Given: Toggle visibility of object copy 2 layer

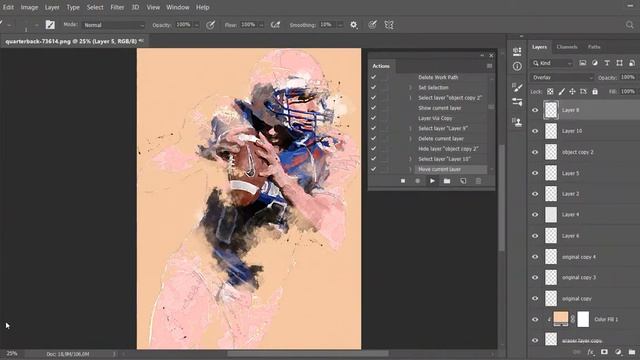Looking at the screenshot, I should click(x=535, y=152).
